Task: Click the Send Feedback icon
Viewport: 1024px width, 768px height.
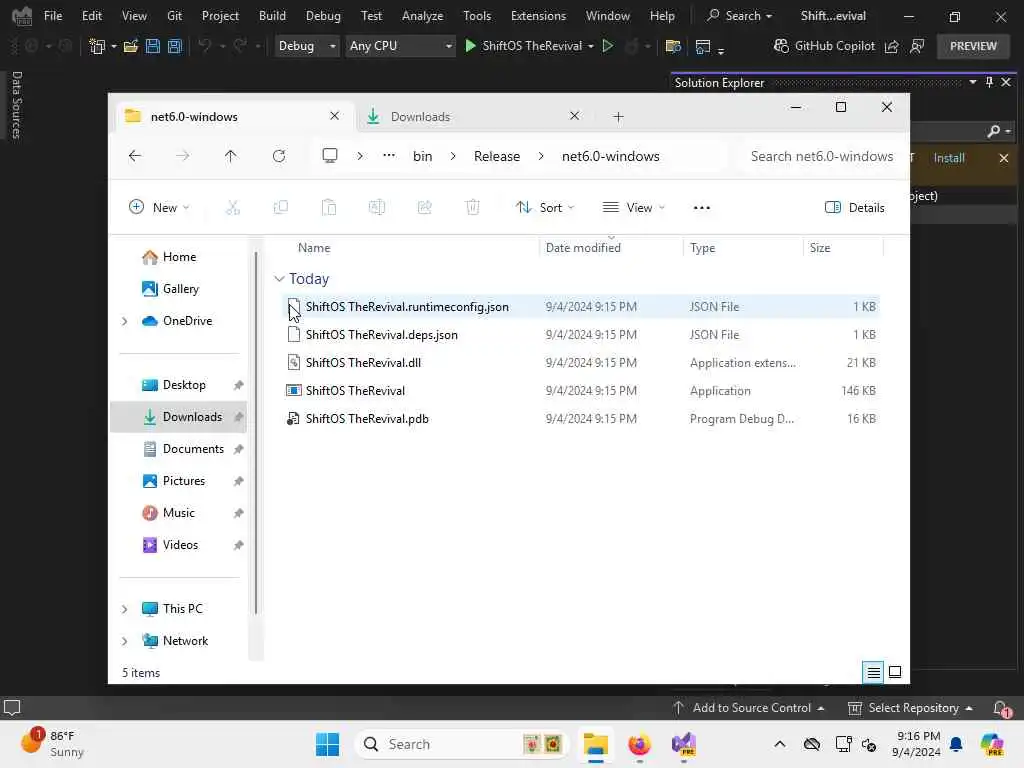Action: [x=918, y=46]
